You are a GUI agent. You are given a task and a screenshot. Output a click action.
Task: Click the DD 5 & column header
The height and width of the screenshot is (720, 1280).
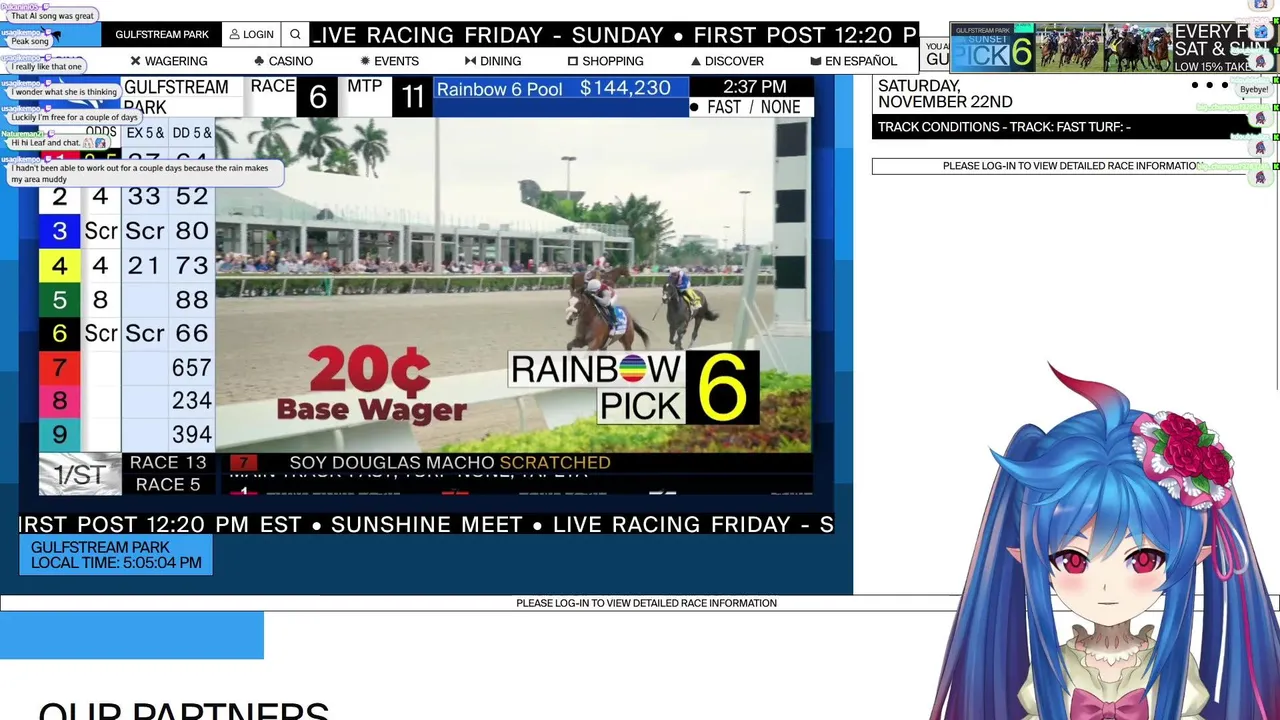(x=191, y=133)
